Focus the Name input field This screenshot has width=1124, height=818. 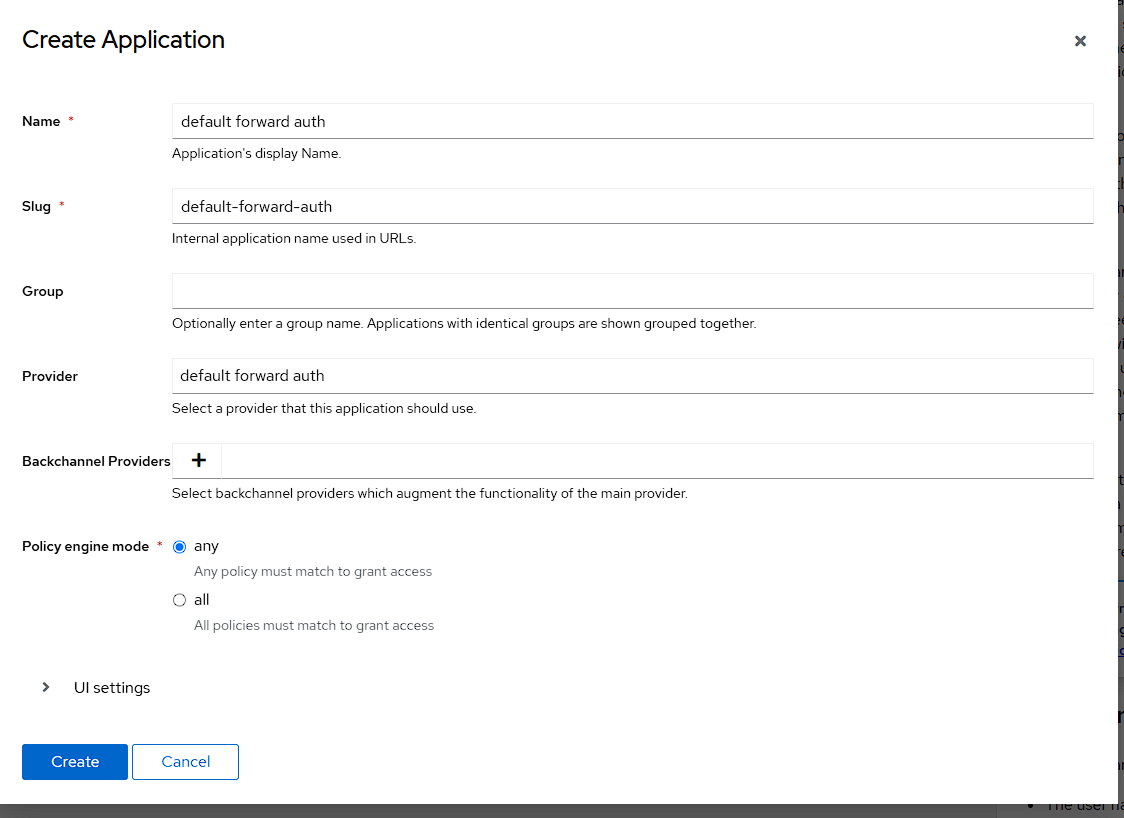[x=632, y=121]
